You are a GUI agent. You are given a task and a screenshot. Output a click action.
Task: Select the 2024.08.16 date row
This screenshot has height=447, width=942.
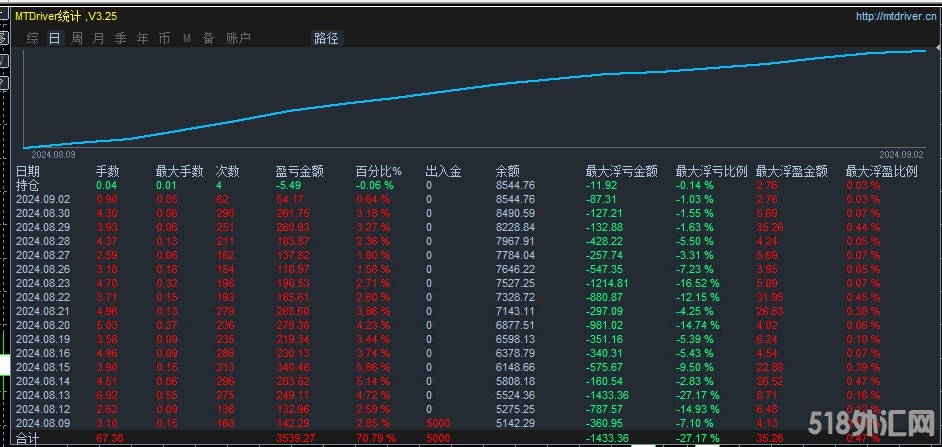[43, 353]
